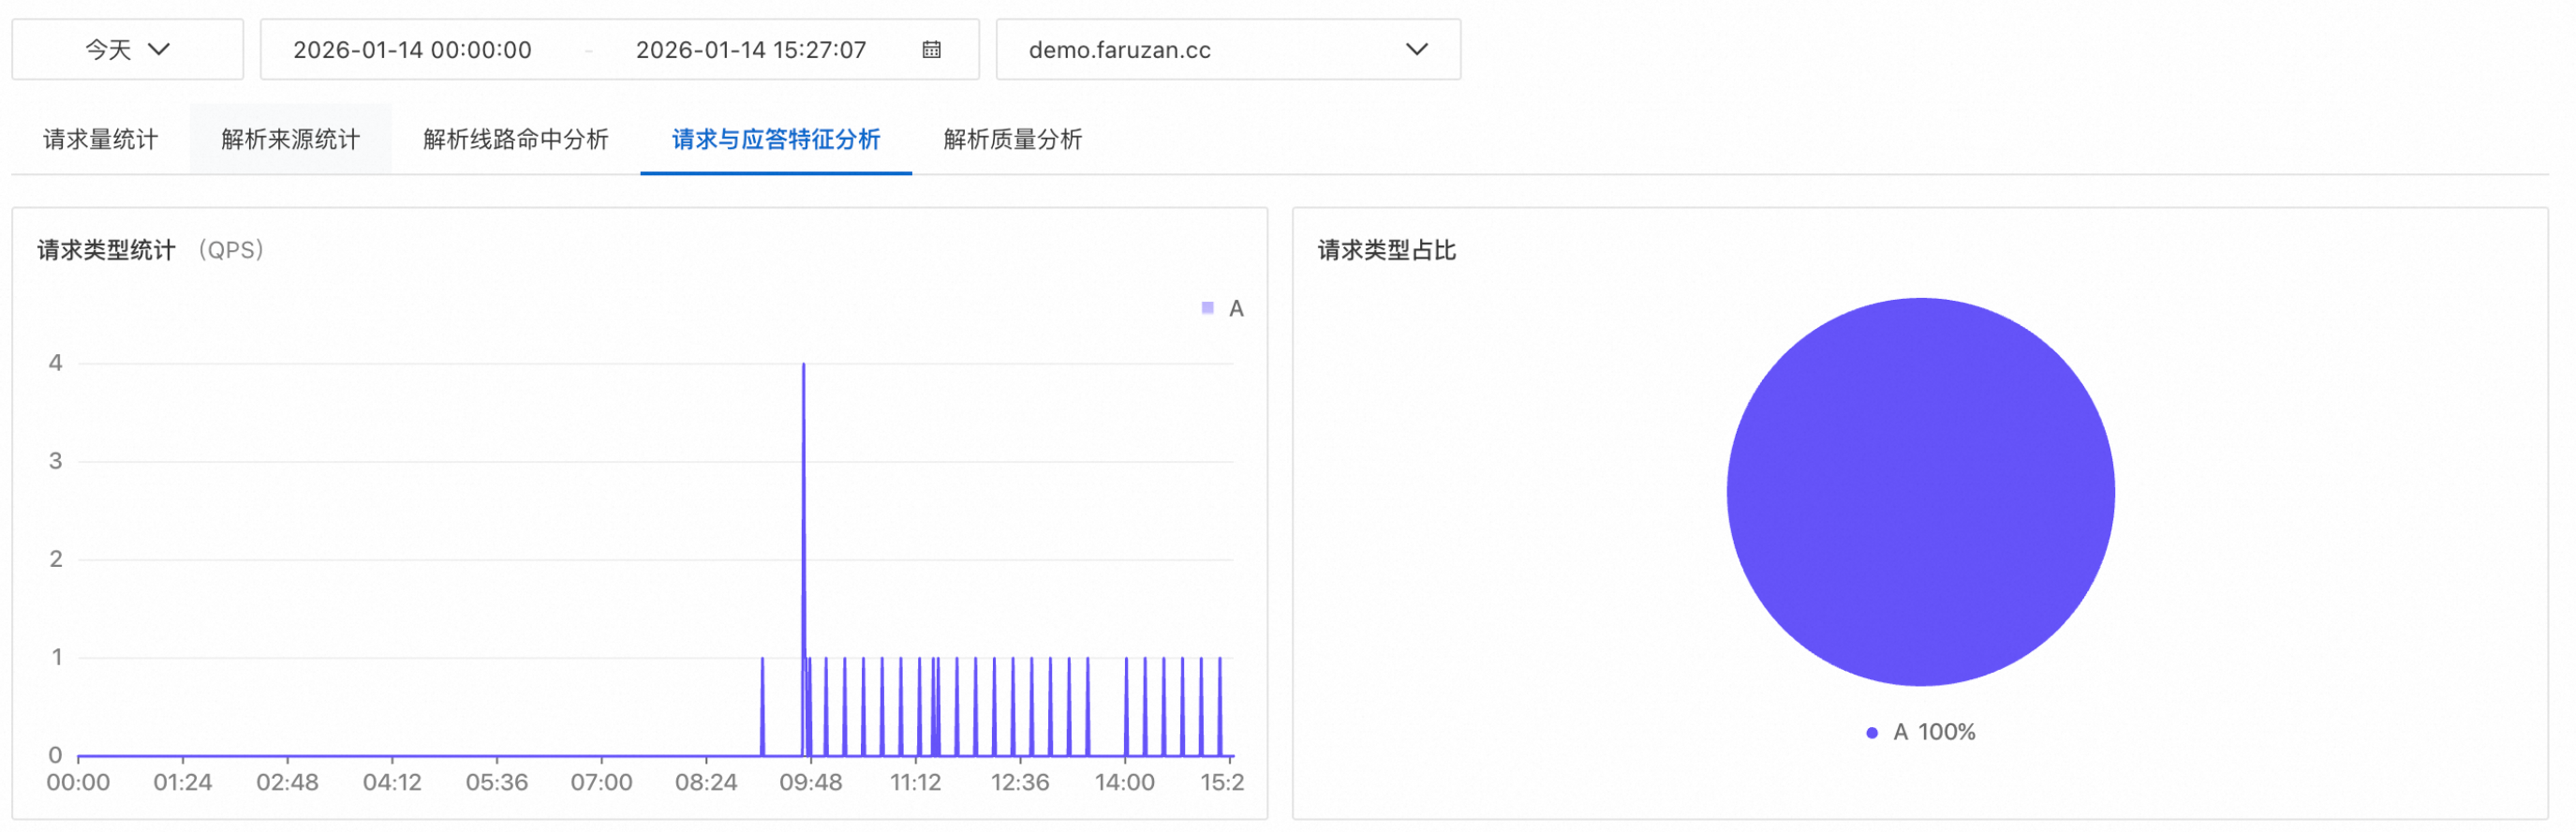Click the y-axis value 1
2576x832 pixels.
click(57, 657)
